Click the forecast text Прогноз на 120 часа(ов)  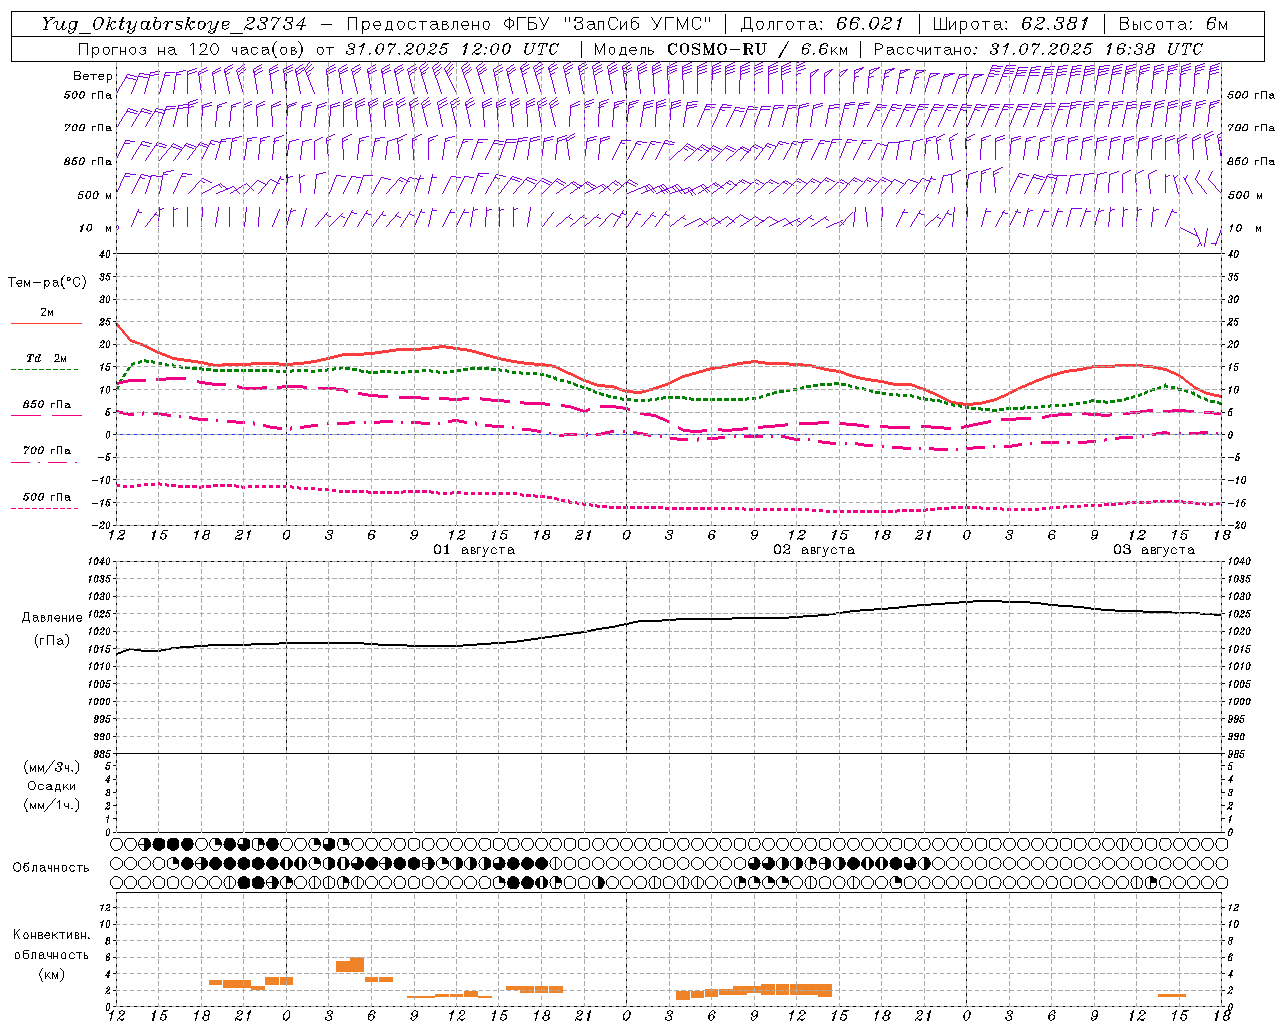pyautogui.click(x=193, y=49)
